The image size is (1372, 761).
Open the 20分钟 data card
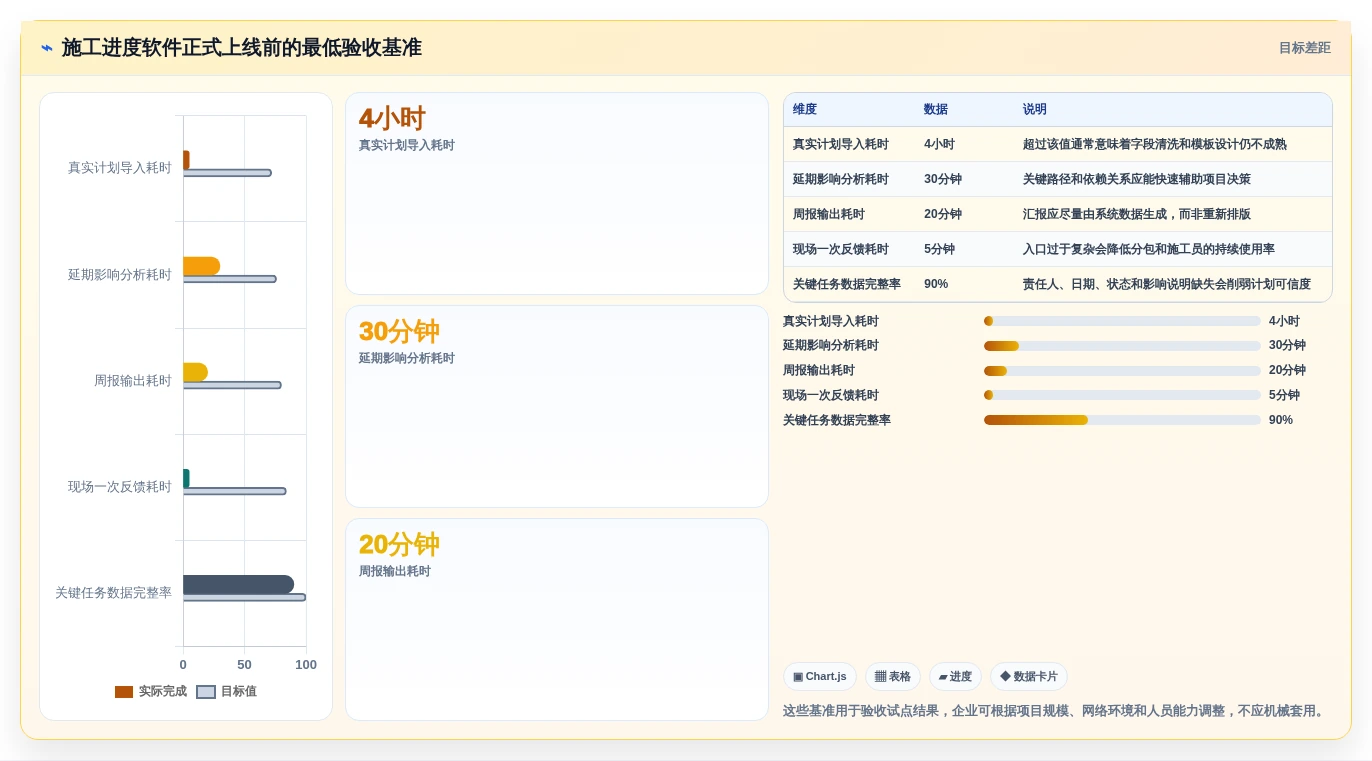coord(557,619)
